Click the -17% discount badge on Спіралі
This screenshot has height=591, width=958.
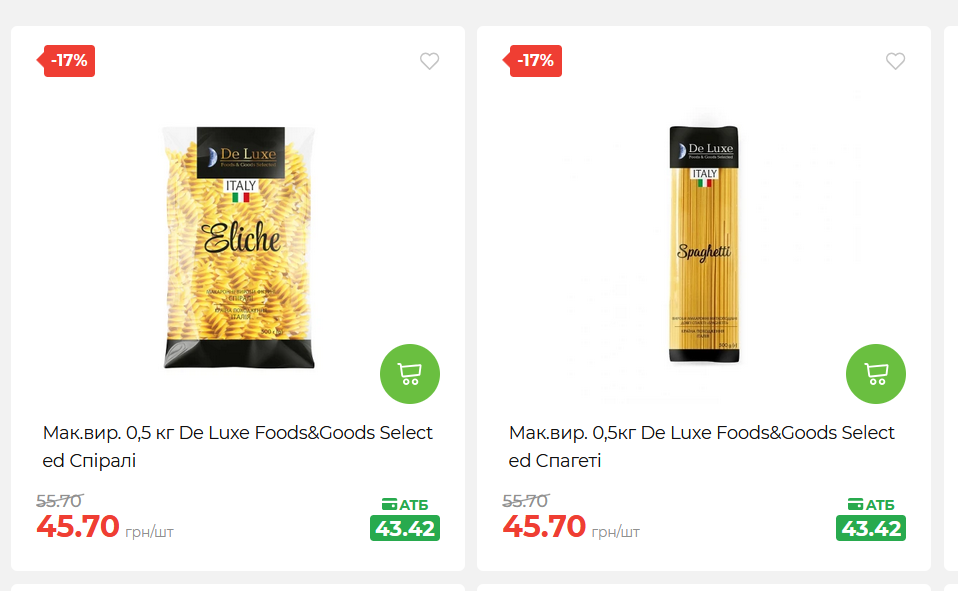[66, 61]
